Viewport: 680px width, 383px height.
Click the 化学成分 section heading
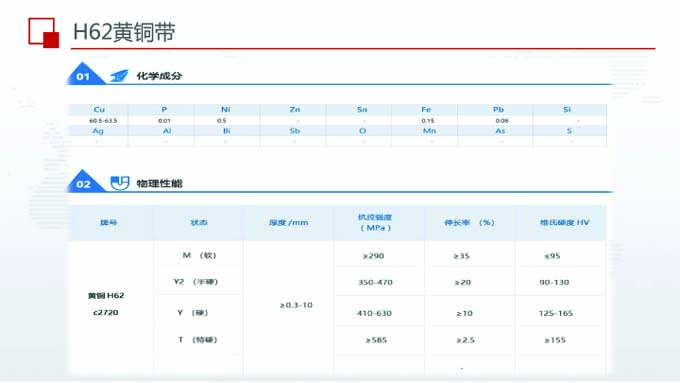pos(159,76)
